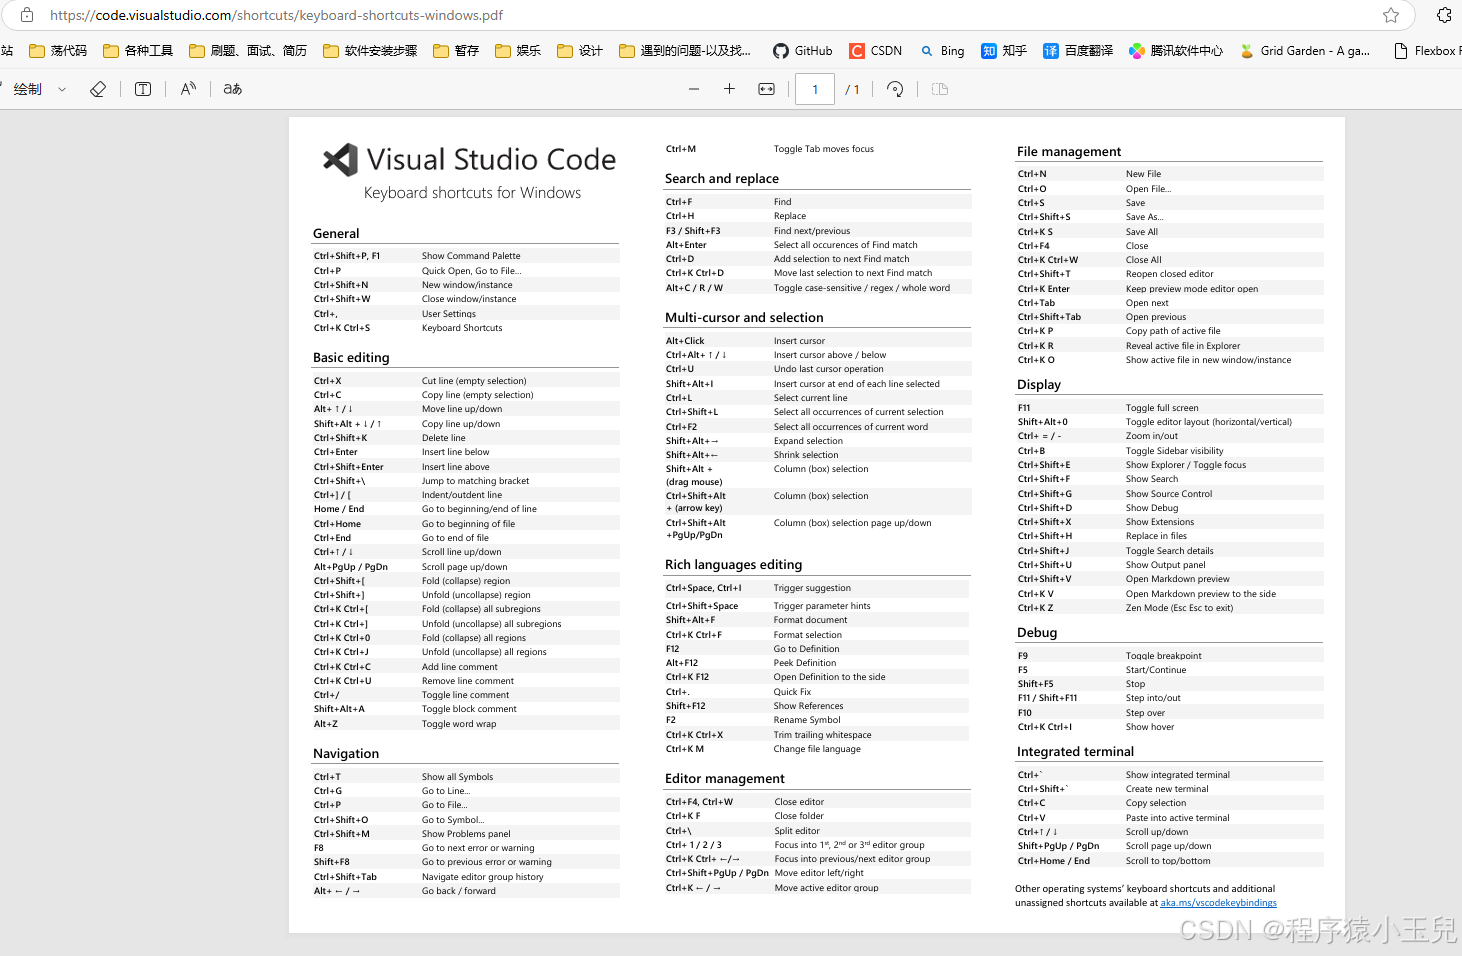Open the 娱乐 bookmark folder

(518, 51)
